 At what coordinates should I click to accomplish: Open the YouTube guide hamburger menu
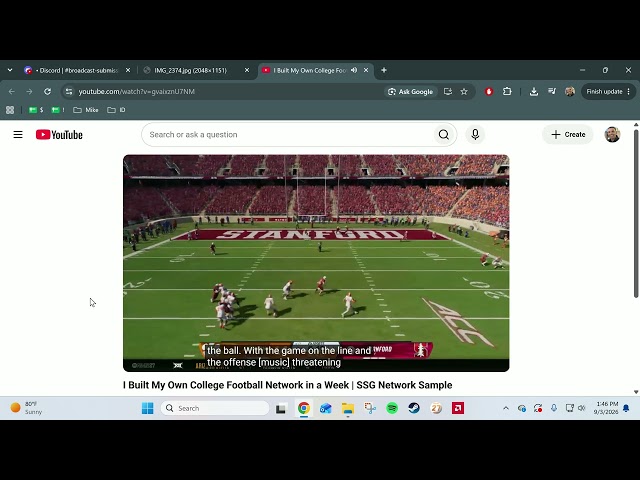tap(18, 134)
